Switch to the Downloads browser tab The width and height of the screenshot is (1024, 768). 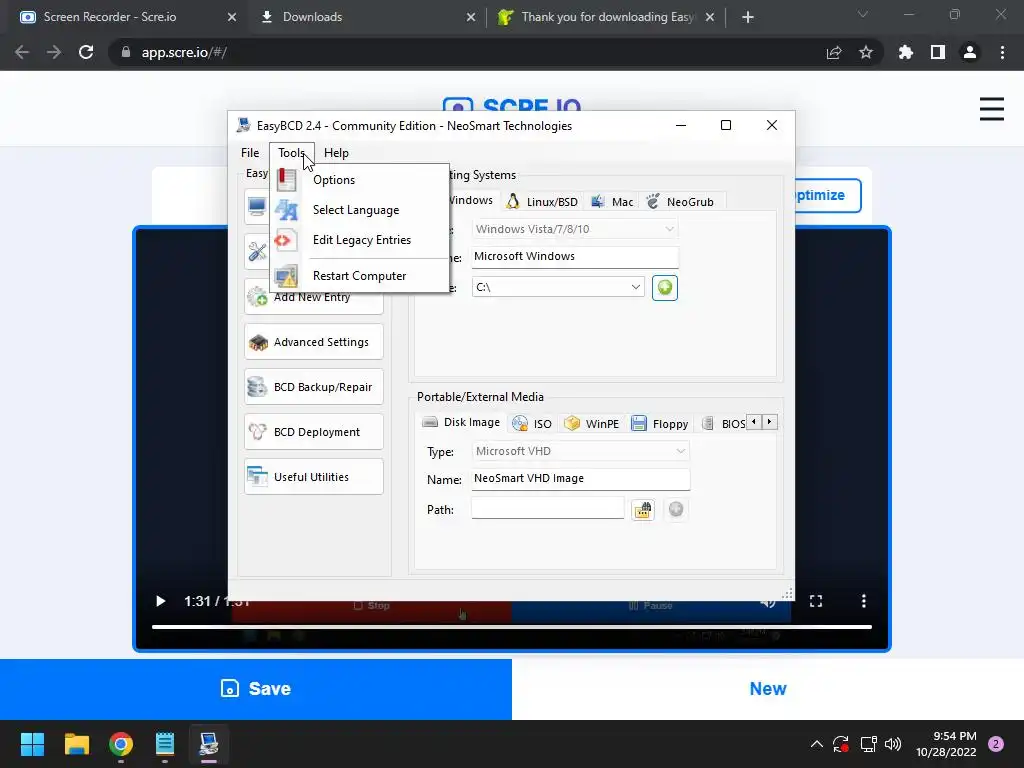tap(367, 17)
